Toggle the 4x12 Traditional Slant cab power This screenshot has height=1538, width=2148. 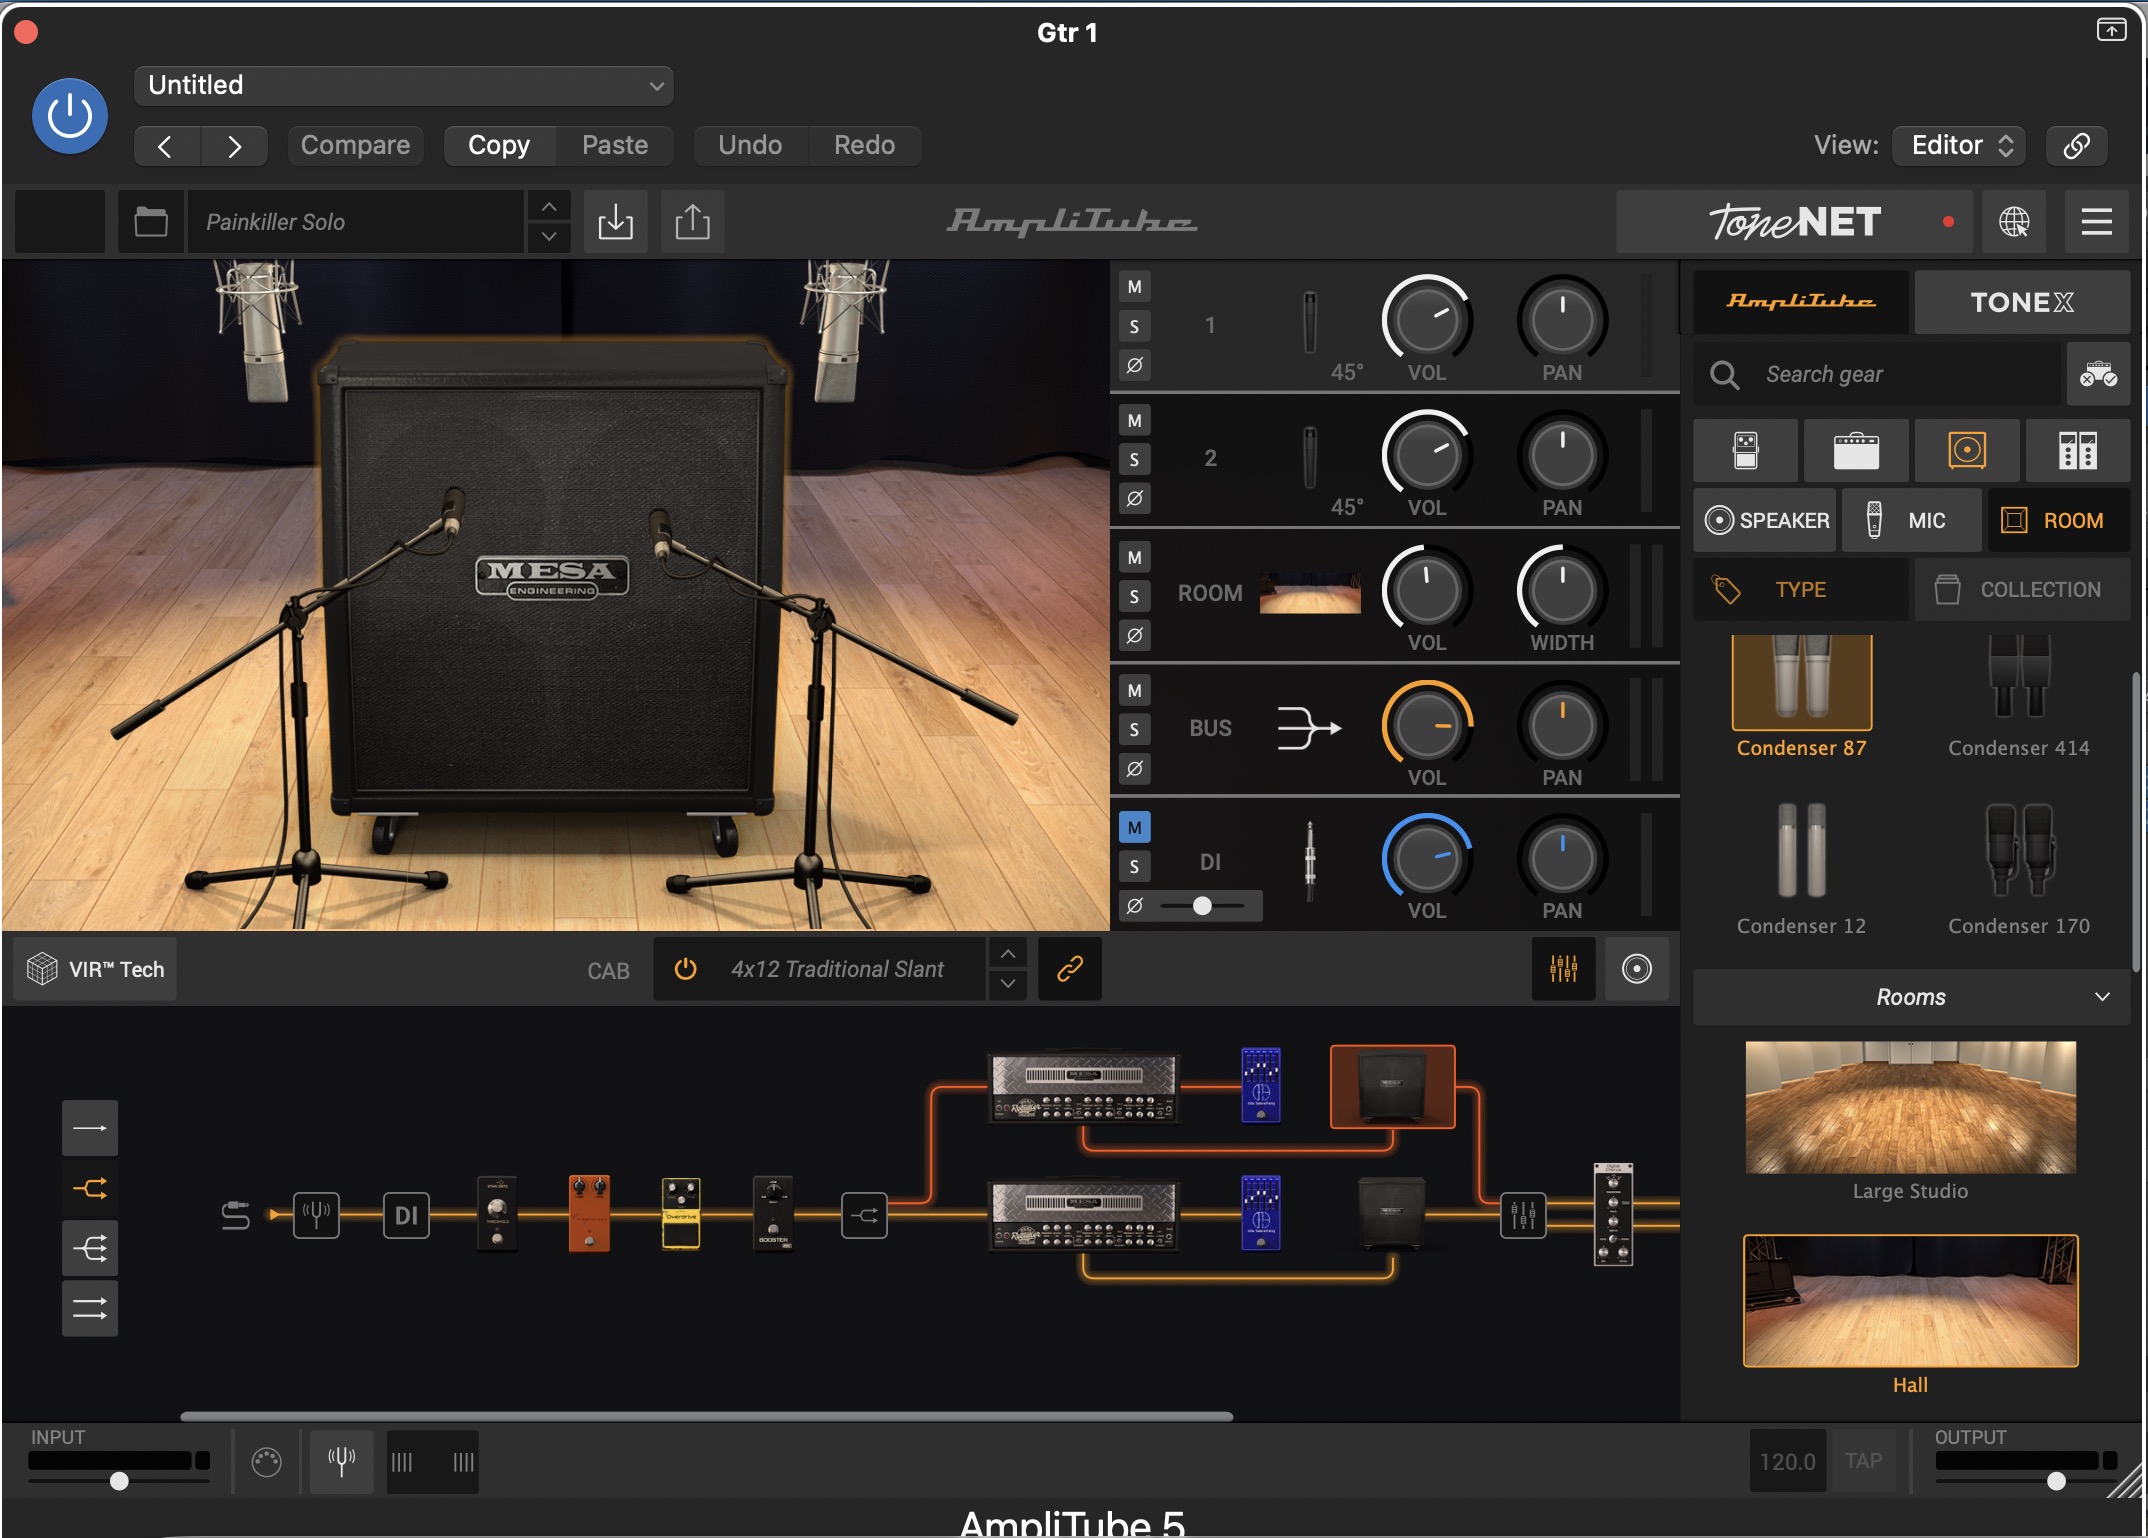[x=685, y=968]
